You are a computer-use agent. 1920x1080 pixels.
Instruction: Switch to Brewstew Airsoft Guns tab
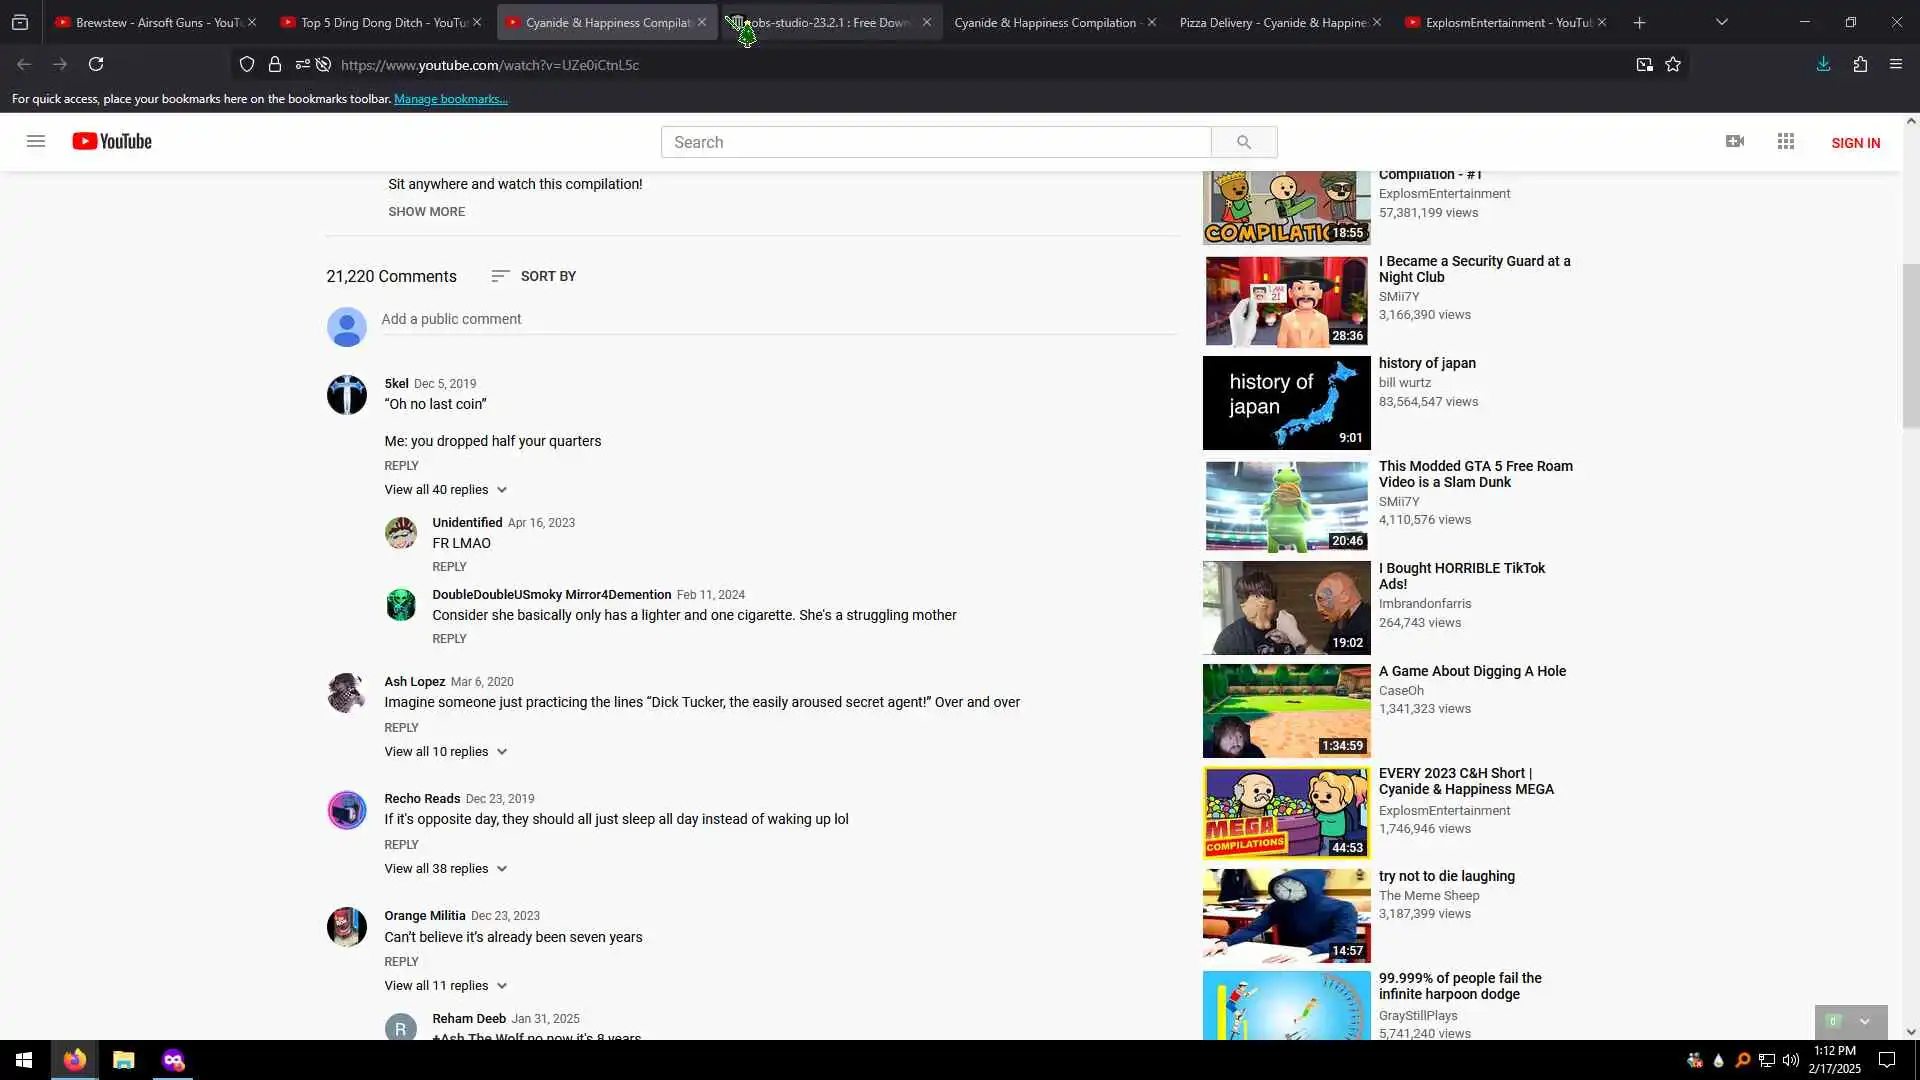tap(150, 22)
